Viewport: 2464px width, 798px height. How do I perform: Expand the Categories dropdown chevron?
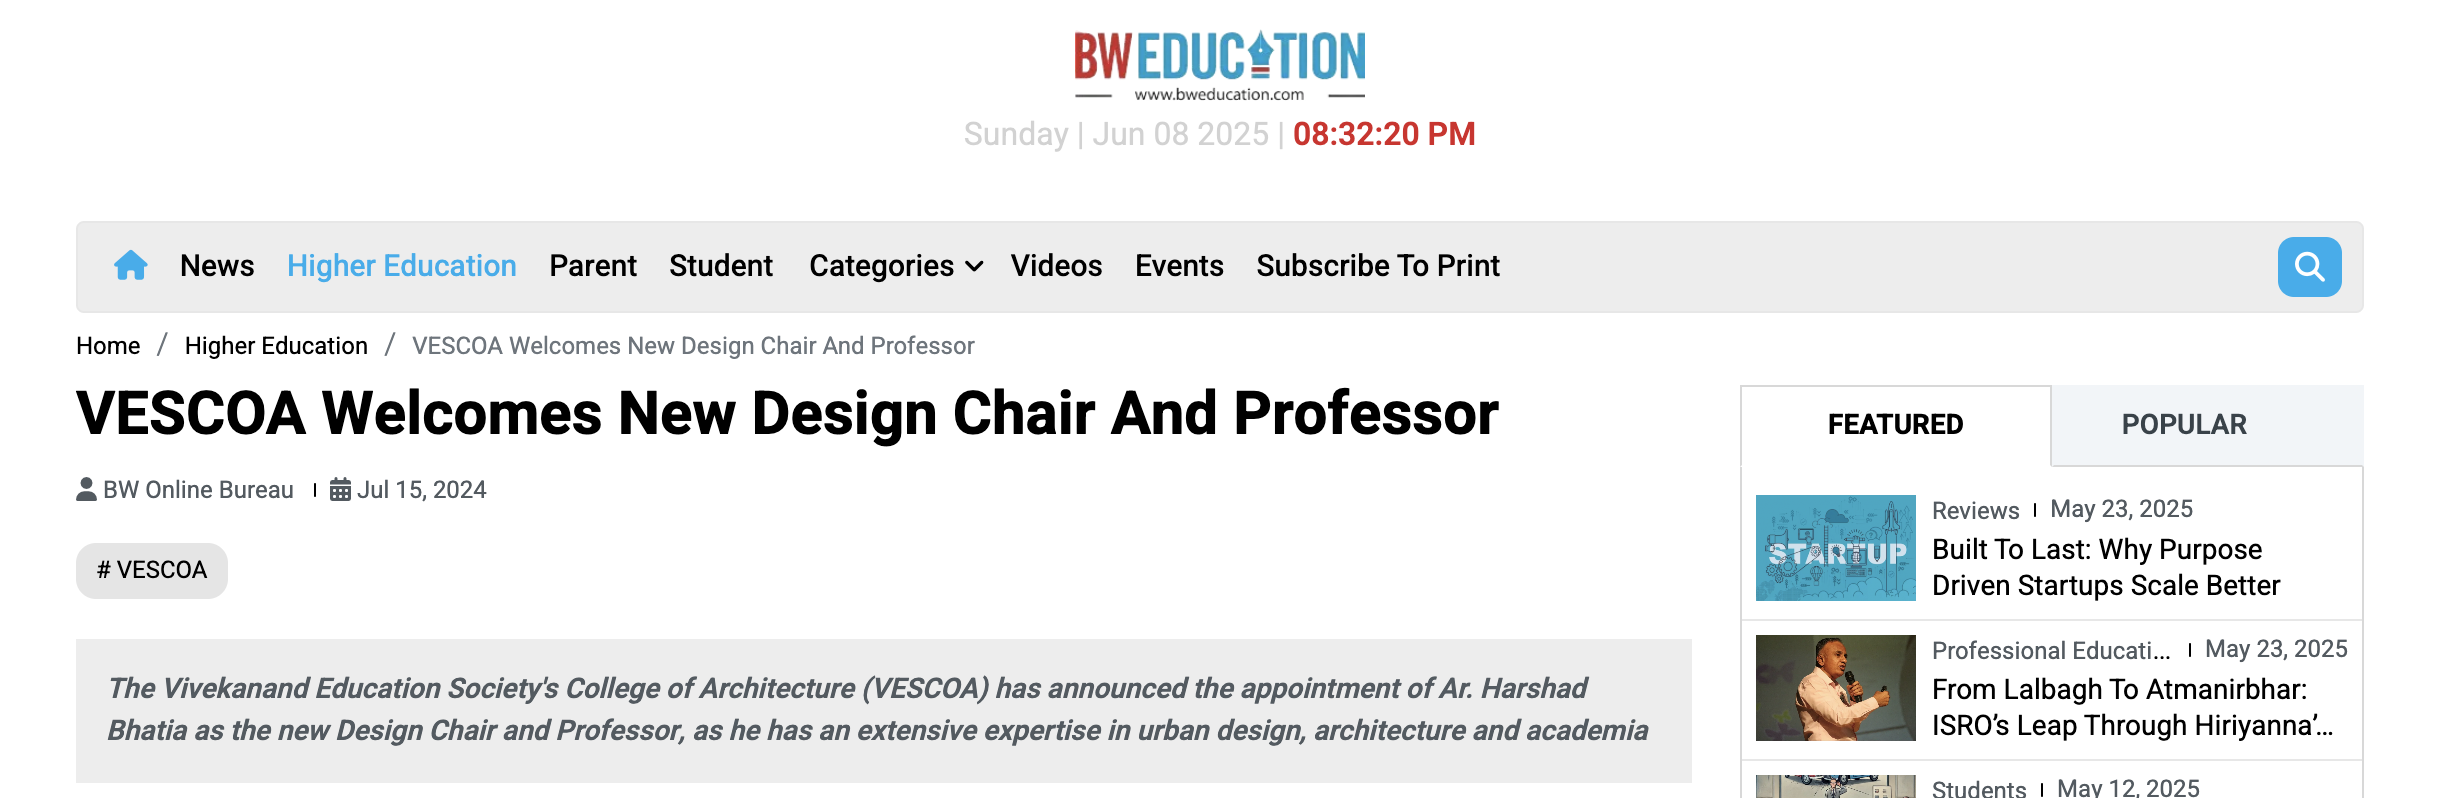[975, 267]
